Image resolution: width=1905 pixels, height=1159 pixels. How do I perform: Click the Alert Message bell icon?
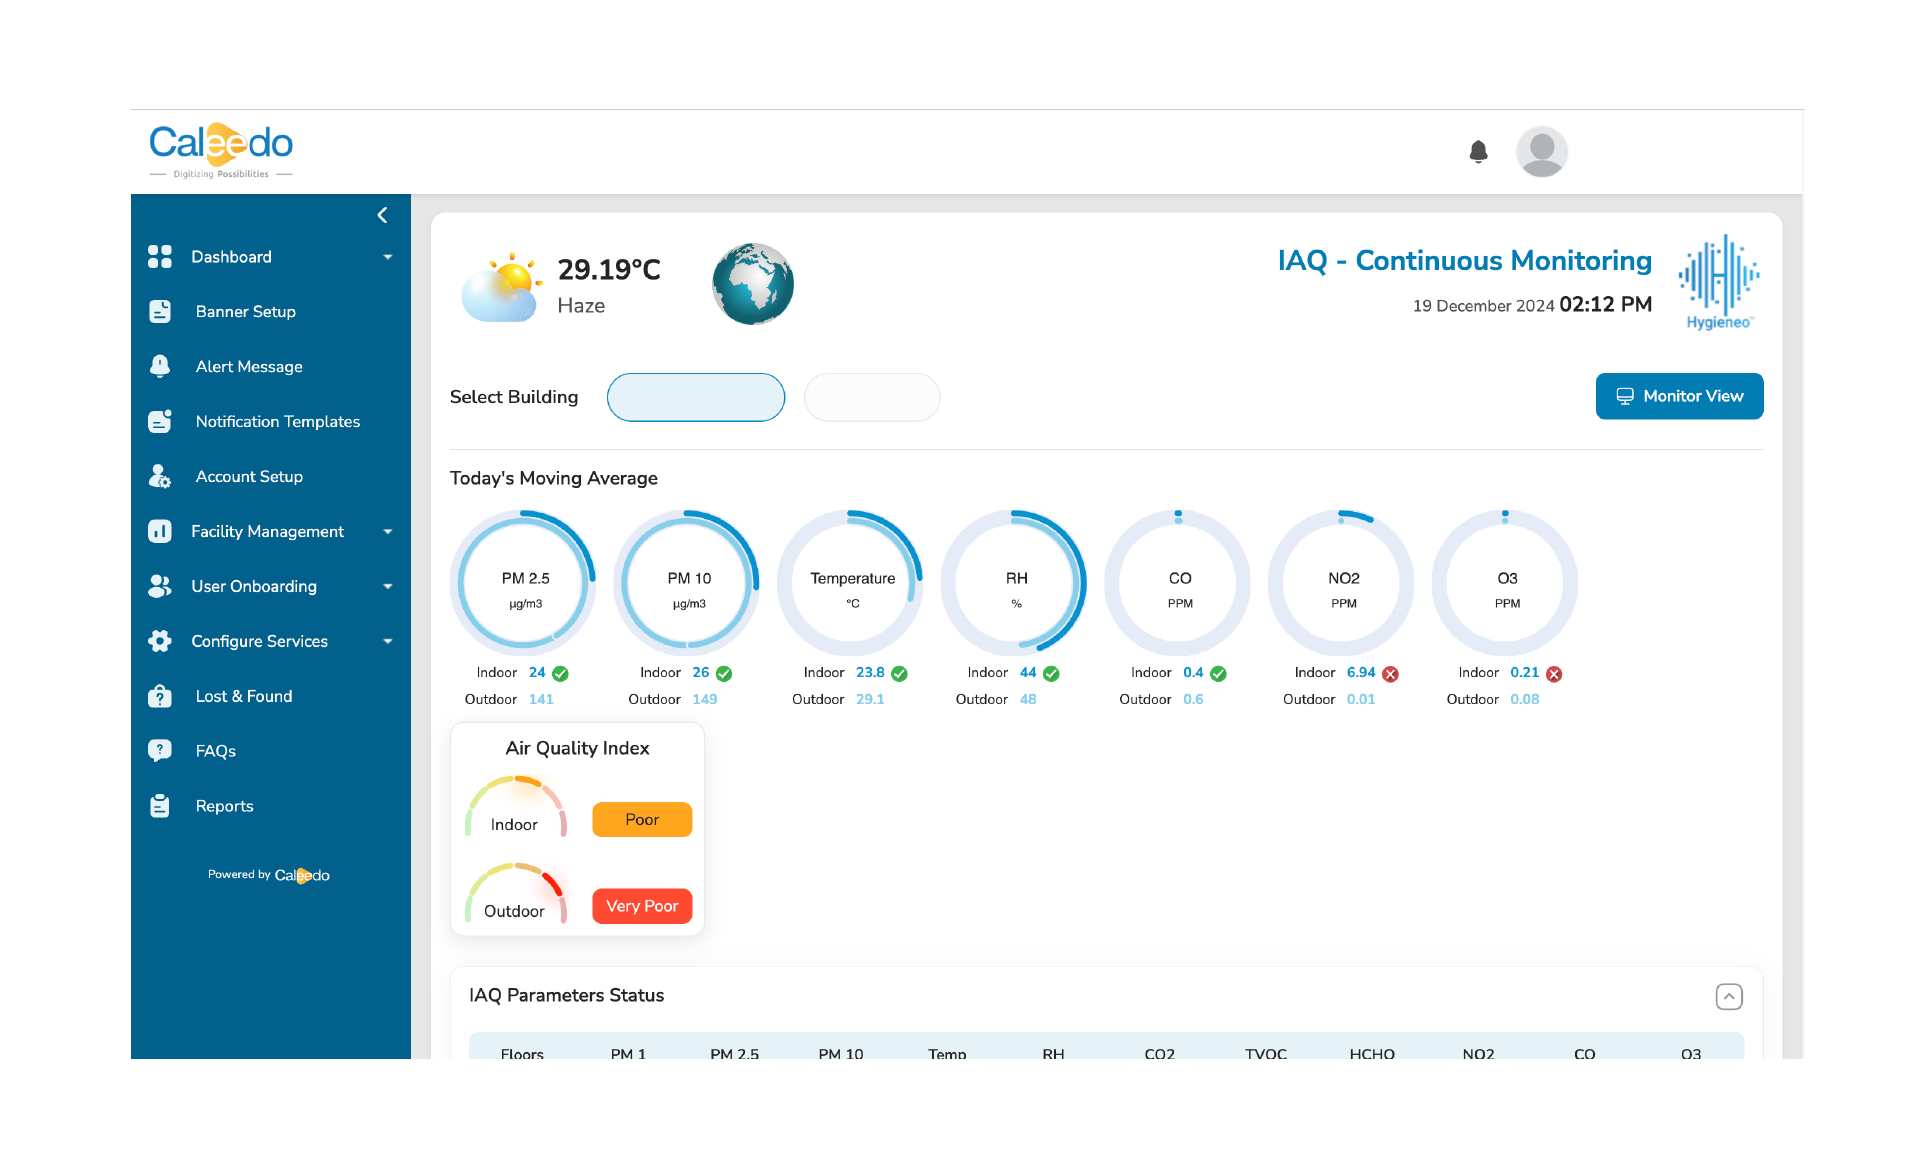[x=160, y=367]
